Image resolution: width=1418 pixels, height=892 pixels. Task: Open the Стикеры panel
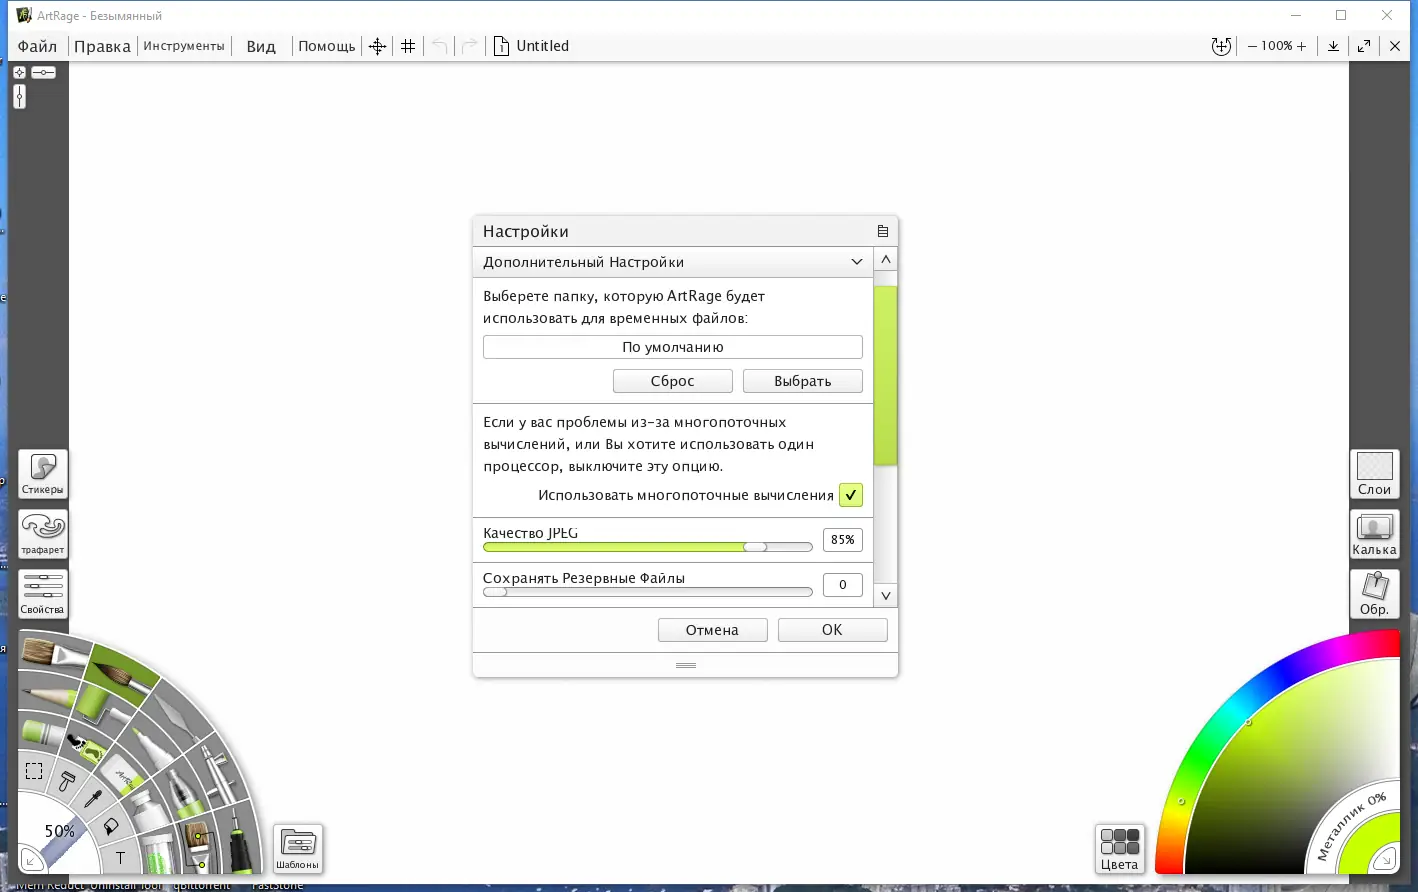[43, 474]
